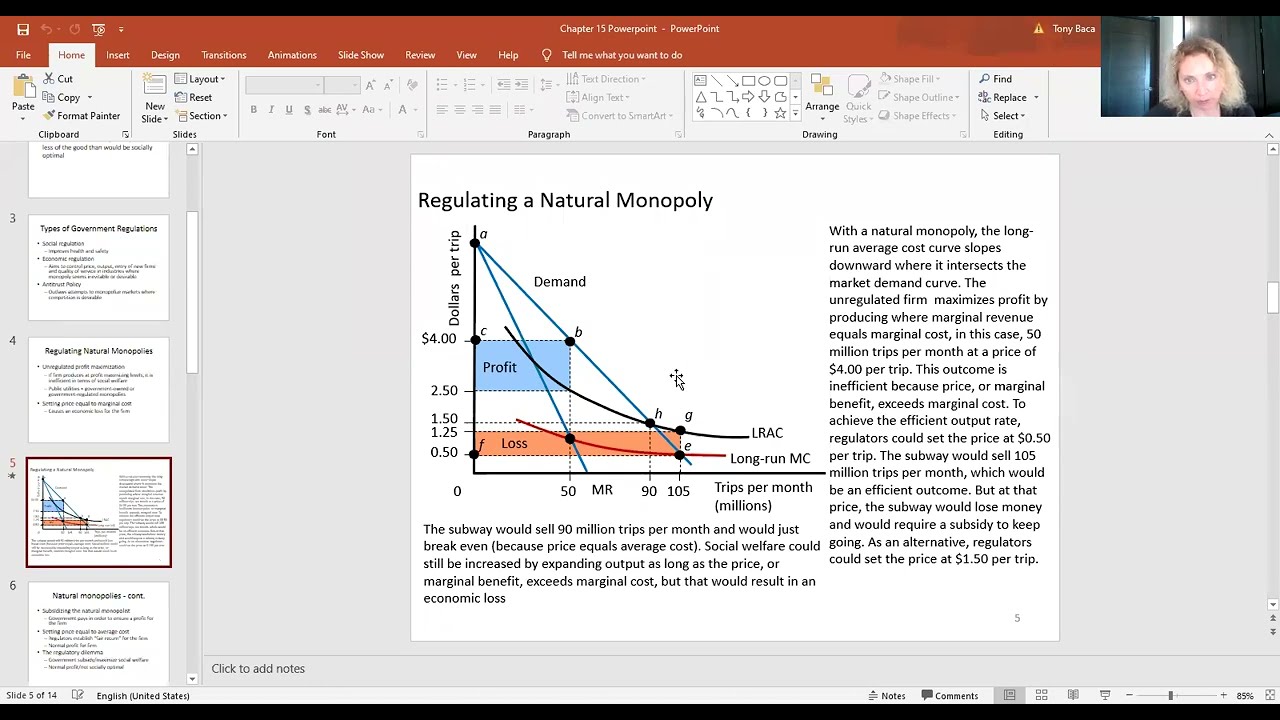This screenshot has width=1280, height=720.
Task: Toggle Underline formatting
Action: pyautogui.click(x=289, y=110)
